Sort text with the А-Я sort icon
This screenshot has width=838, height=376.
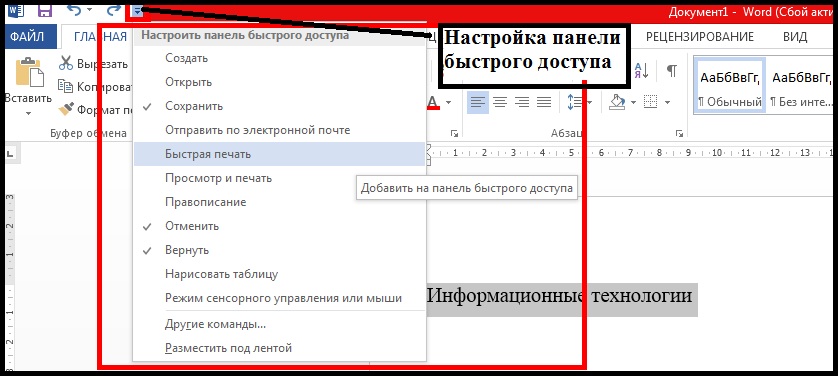pos(640,69)
